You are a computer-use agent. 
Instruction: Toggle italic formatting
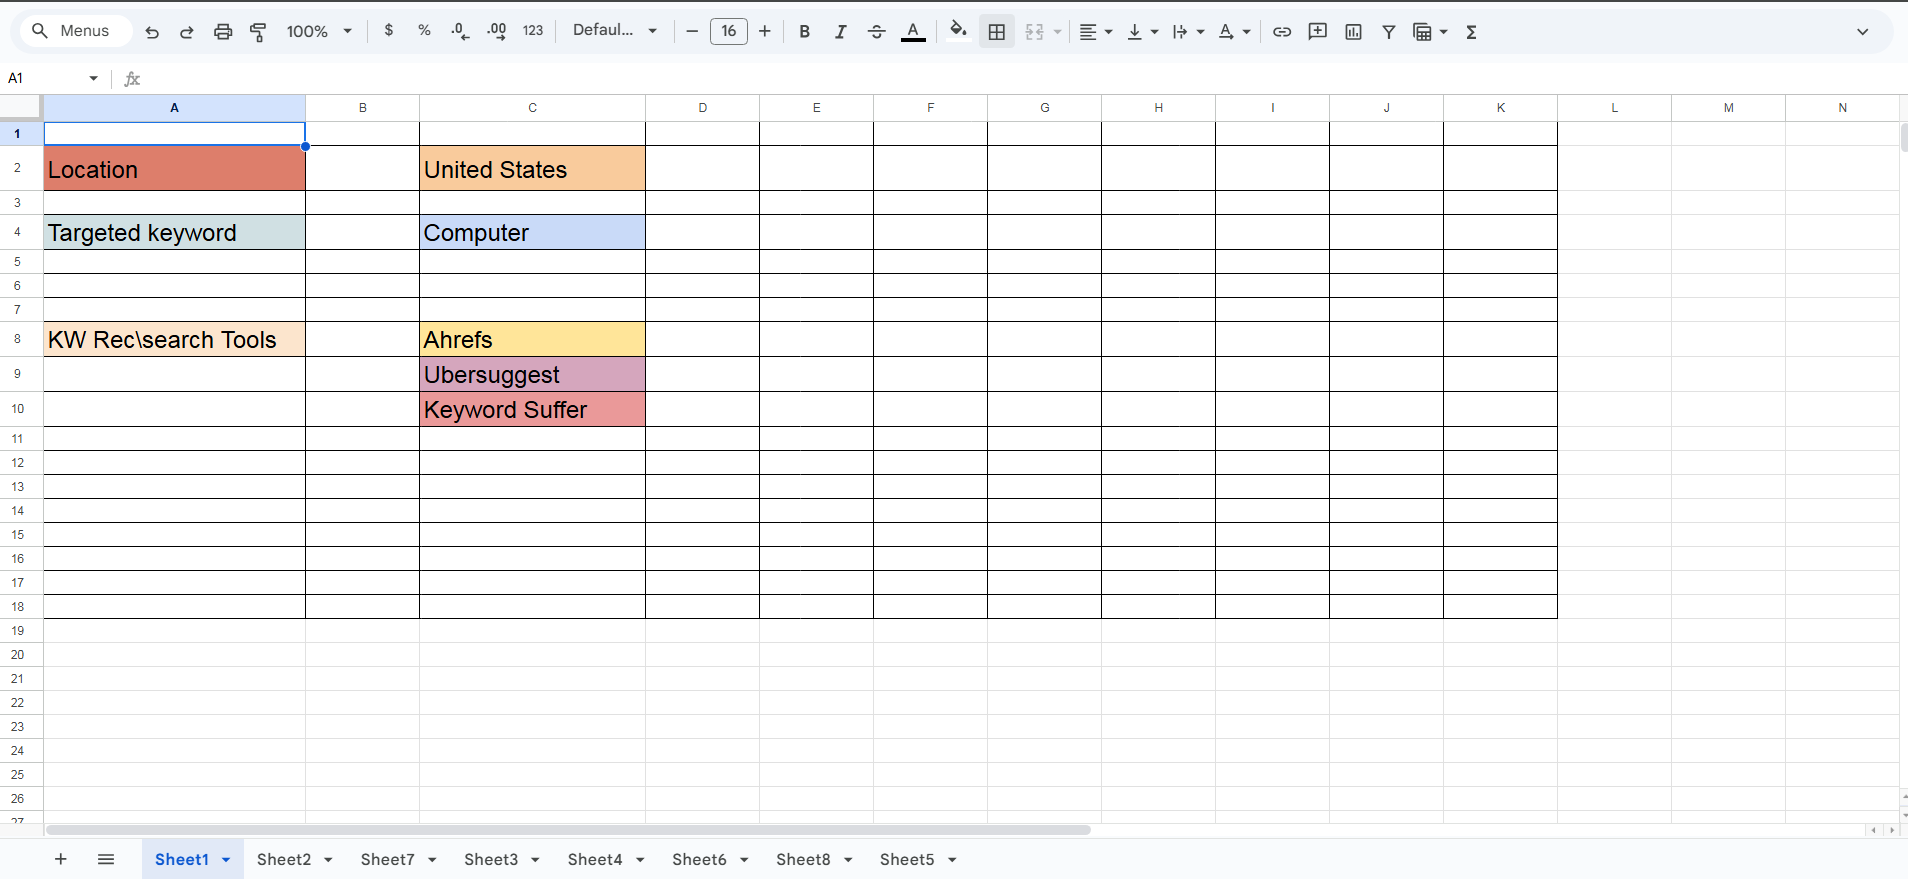coord(840,32)
